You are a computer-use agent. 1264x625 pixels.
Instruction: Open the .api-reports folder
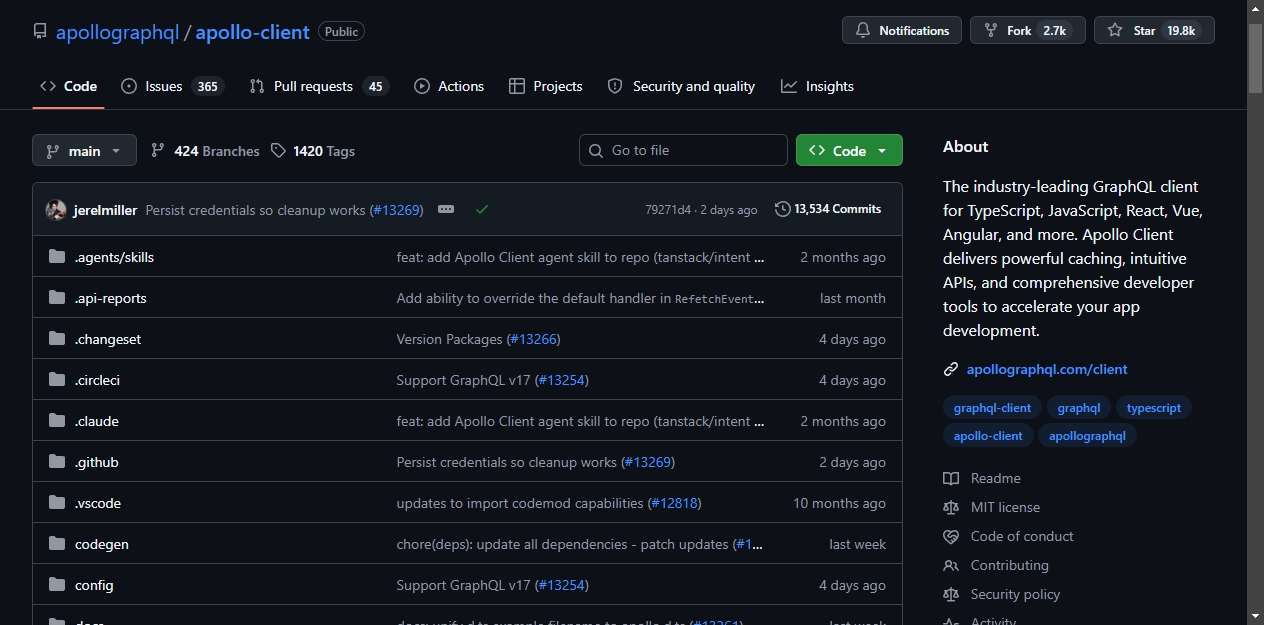[111, 298]
